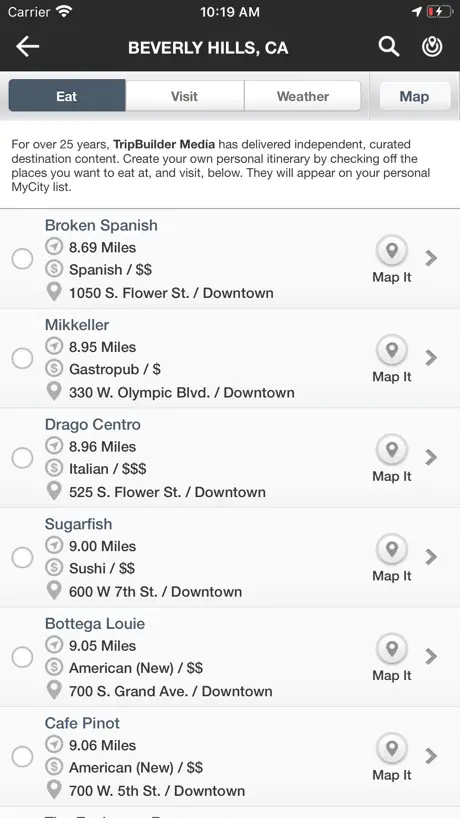
Task: Tap the back arrow in the header
Action: pos(28,47)
